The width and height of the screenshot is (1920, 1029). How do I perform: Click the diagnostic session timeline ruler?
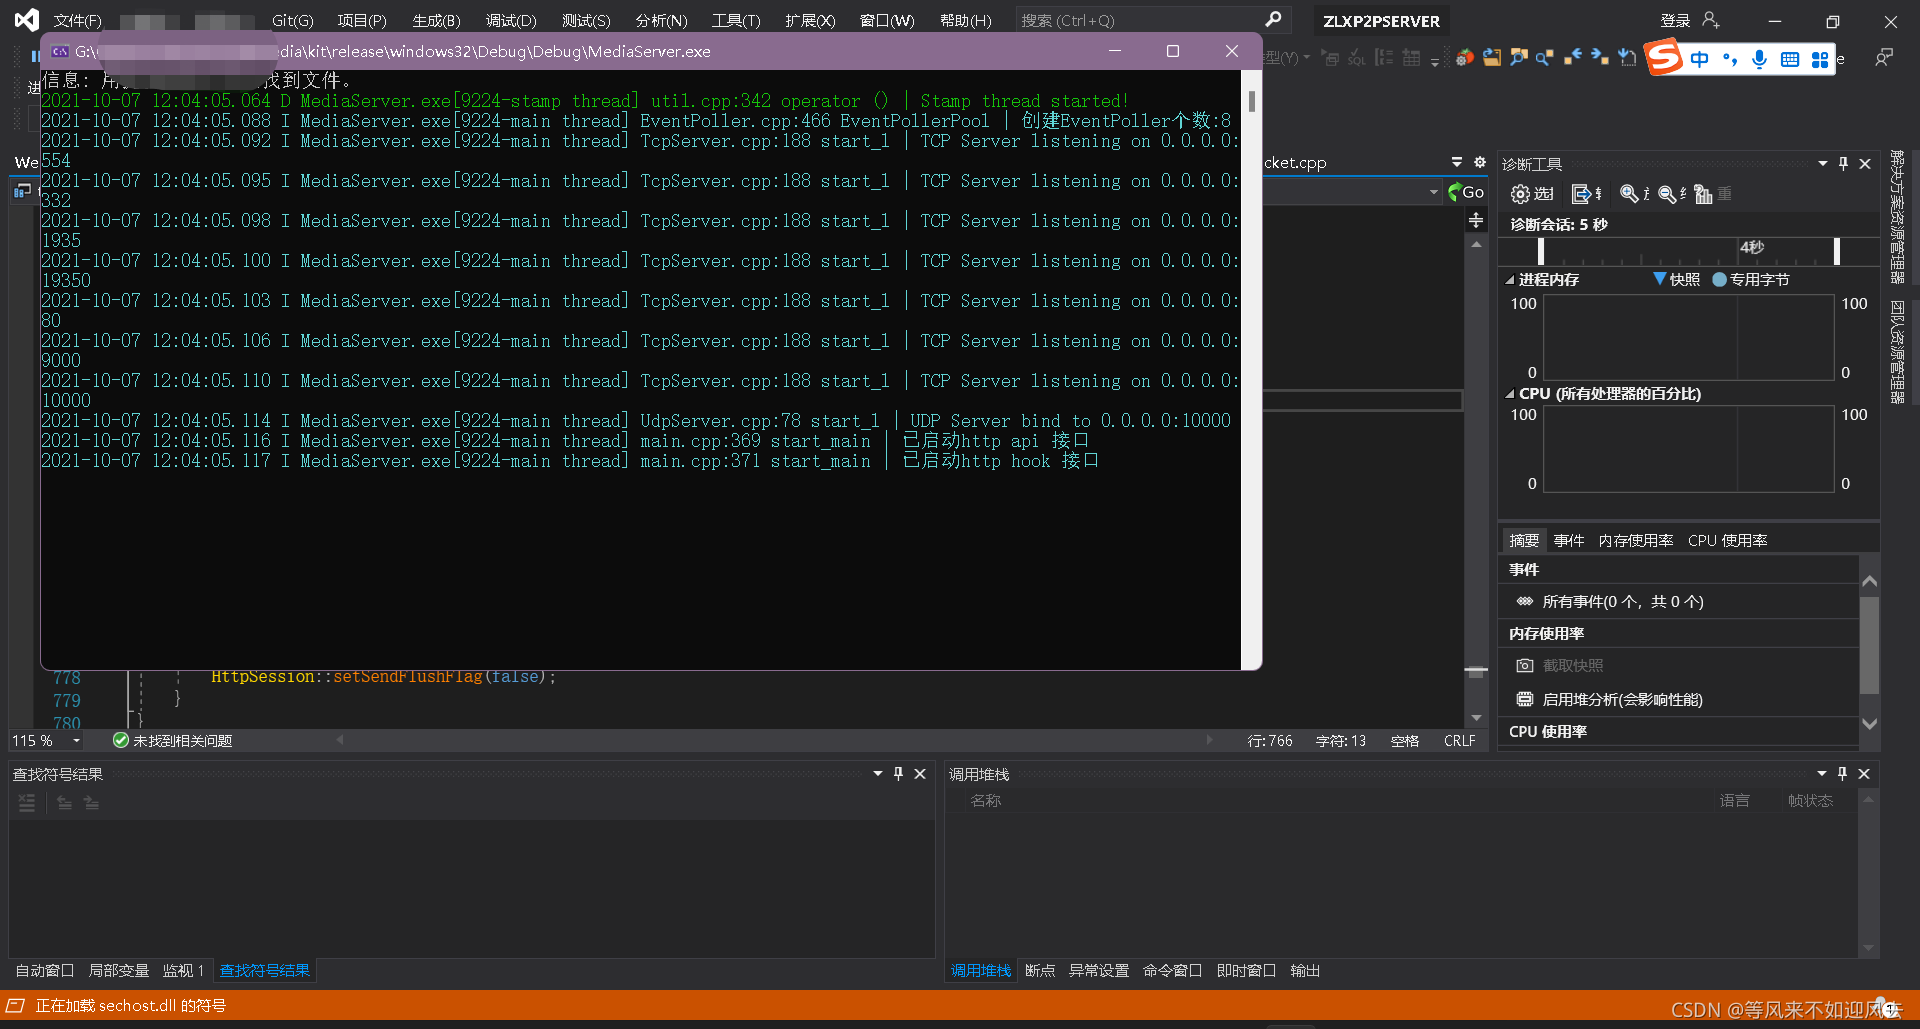pos(1688,250)
